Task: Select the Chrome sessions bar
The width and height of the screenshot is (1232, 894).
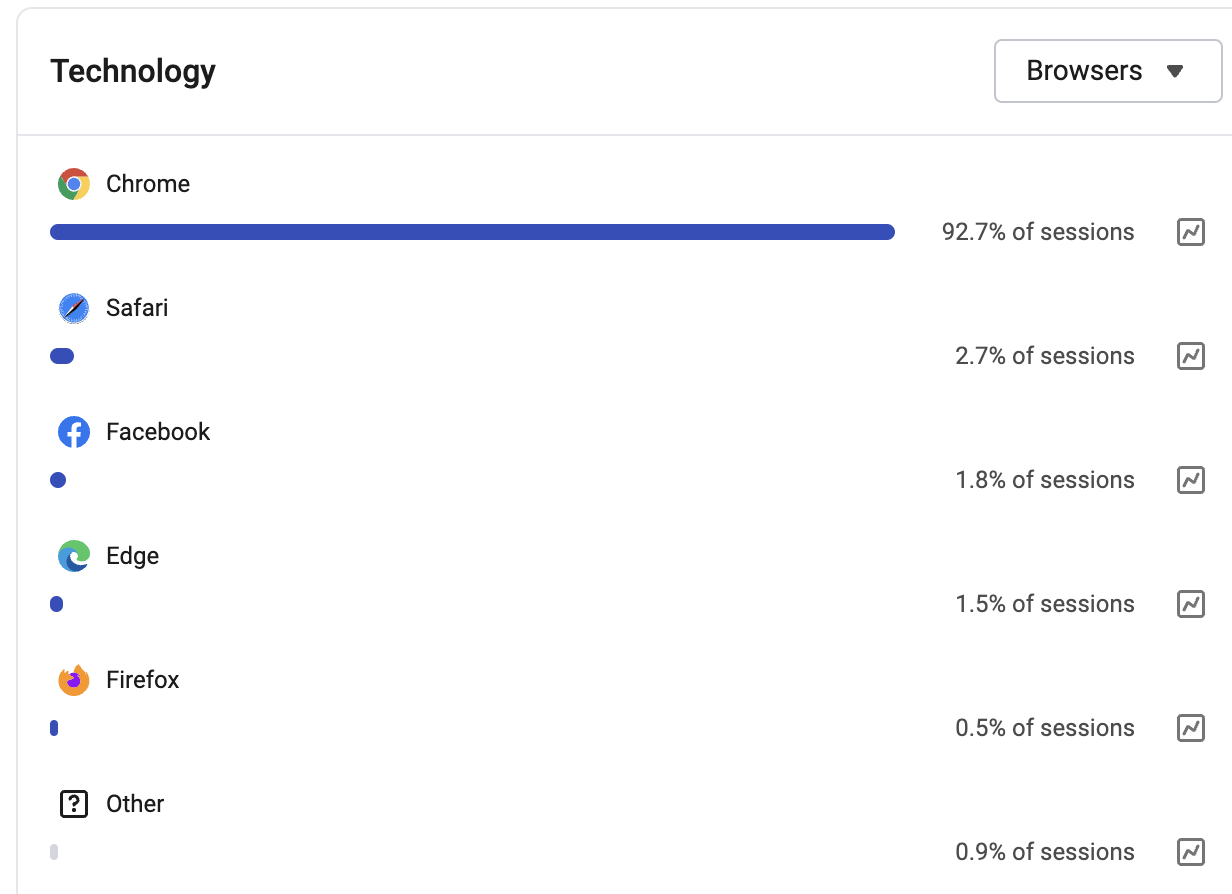Action: click(472, 232)
